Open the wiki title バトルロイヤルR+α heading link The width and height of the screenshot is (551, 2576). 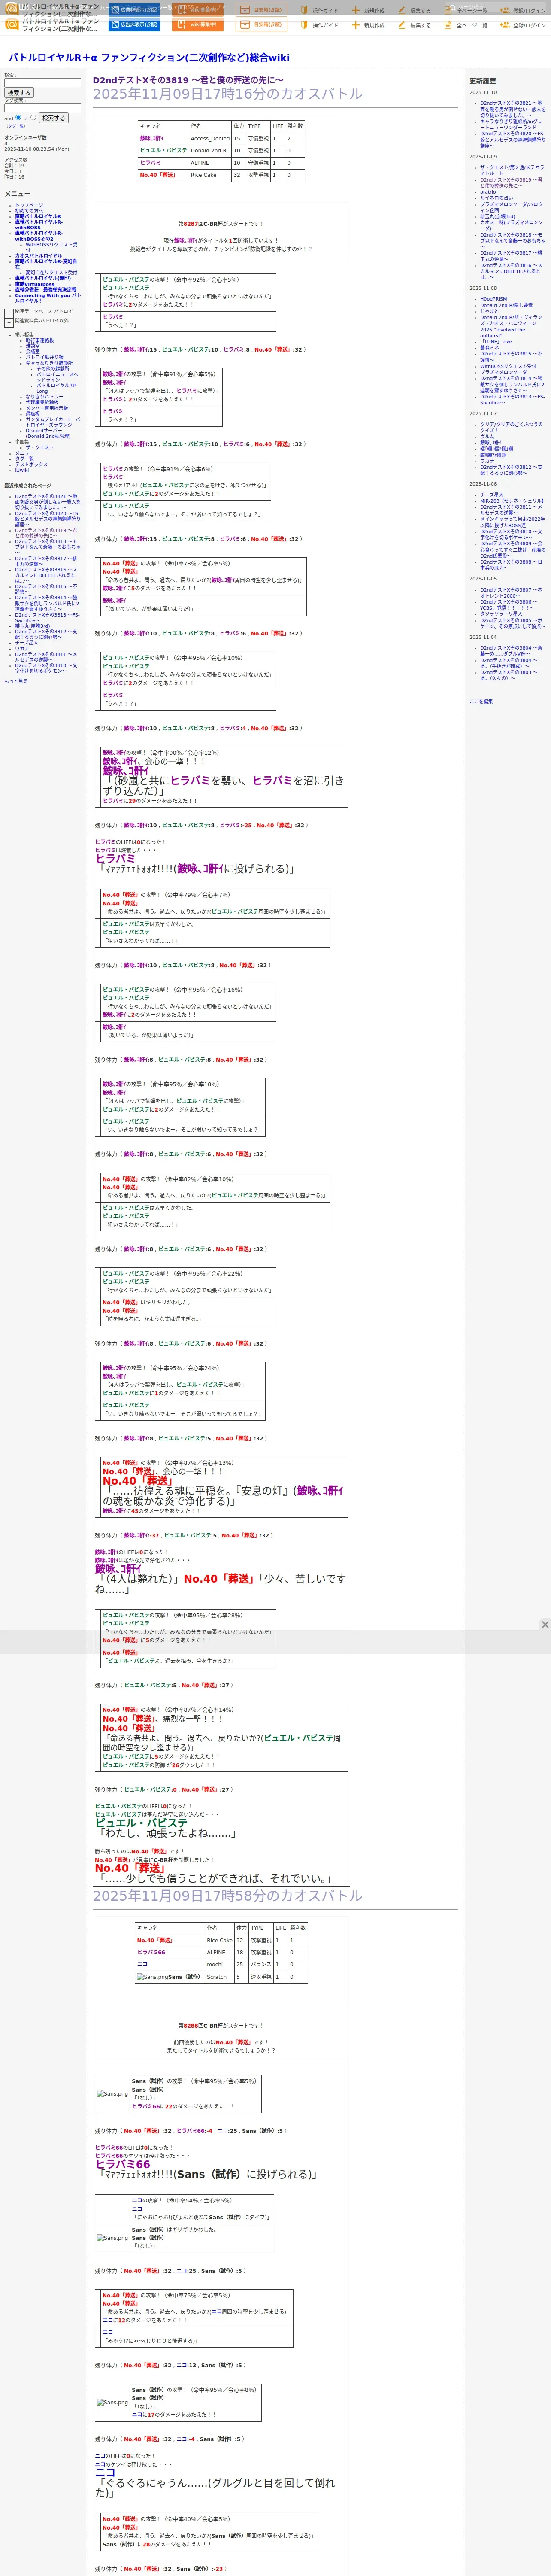(149, 58)
